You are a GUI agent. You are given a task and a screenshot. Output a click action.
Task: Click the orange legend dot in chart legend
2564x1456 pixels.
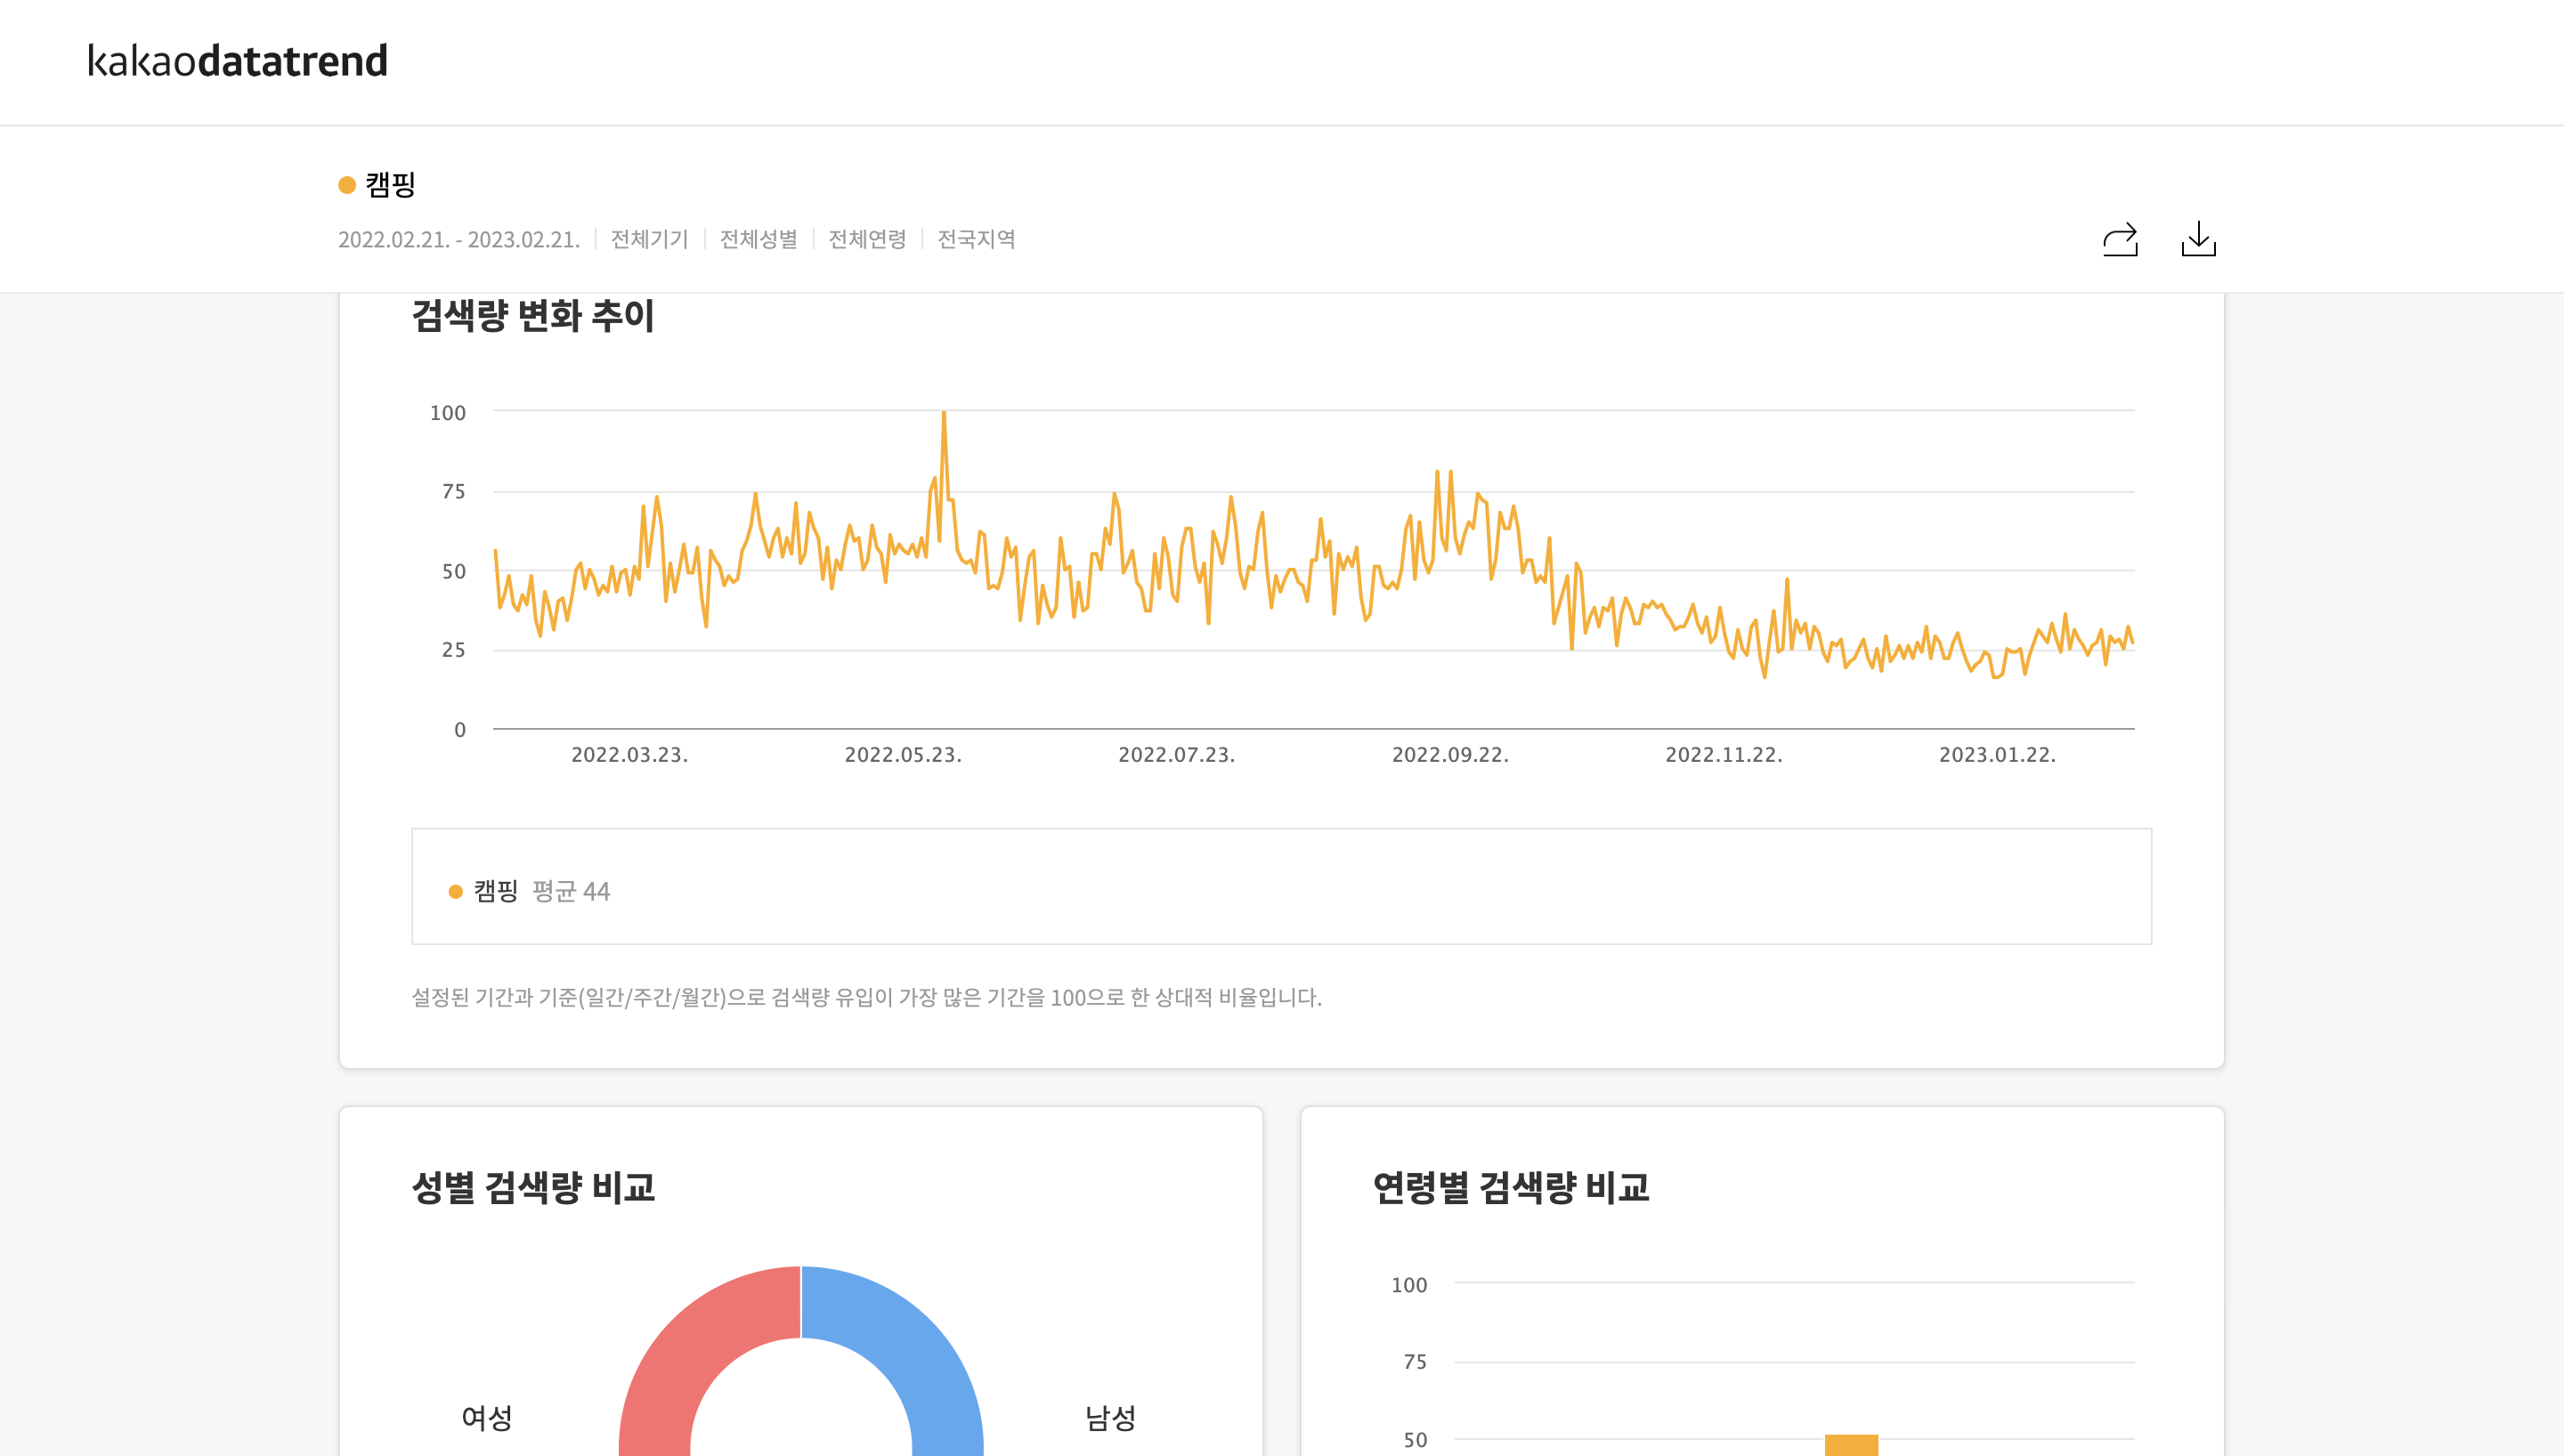point(456,891)
